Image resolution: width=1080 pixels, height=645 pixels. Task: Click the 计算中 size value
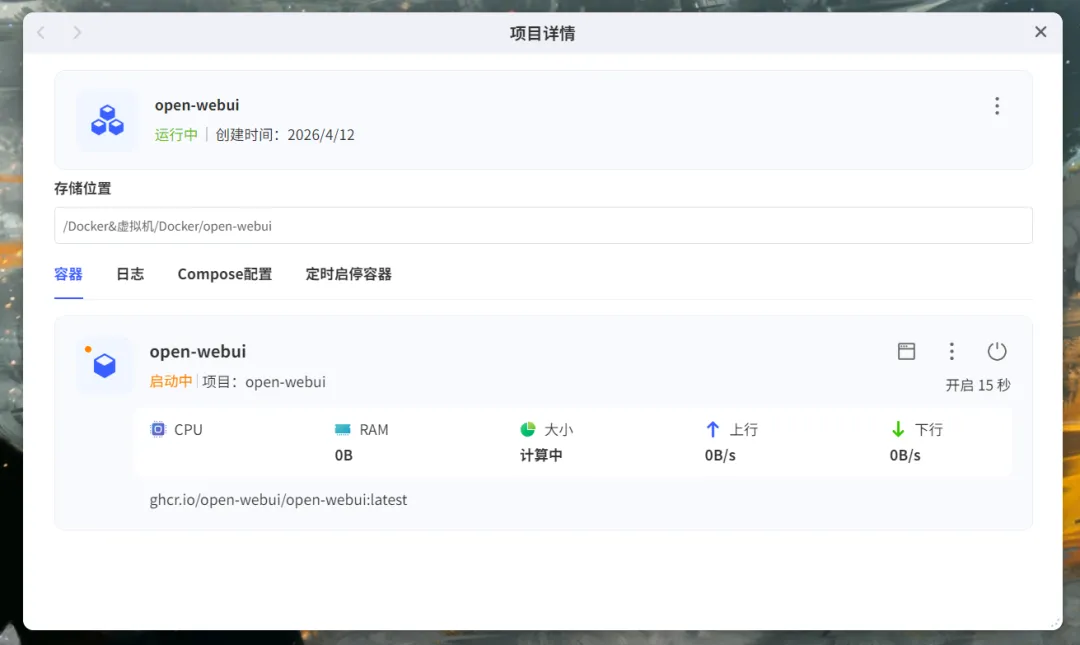click(x=541, y=455)
